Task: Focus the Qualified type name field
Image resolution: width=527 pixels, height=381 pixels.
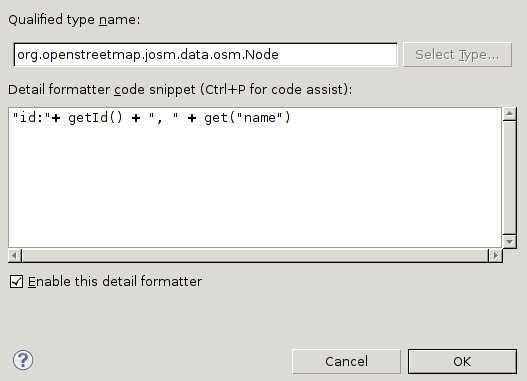Action: 206,55
